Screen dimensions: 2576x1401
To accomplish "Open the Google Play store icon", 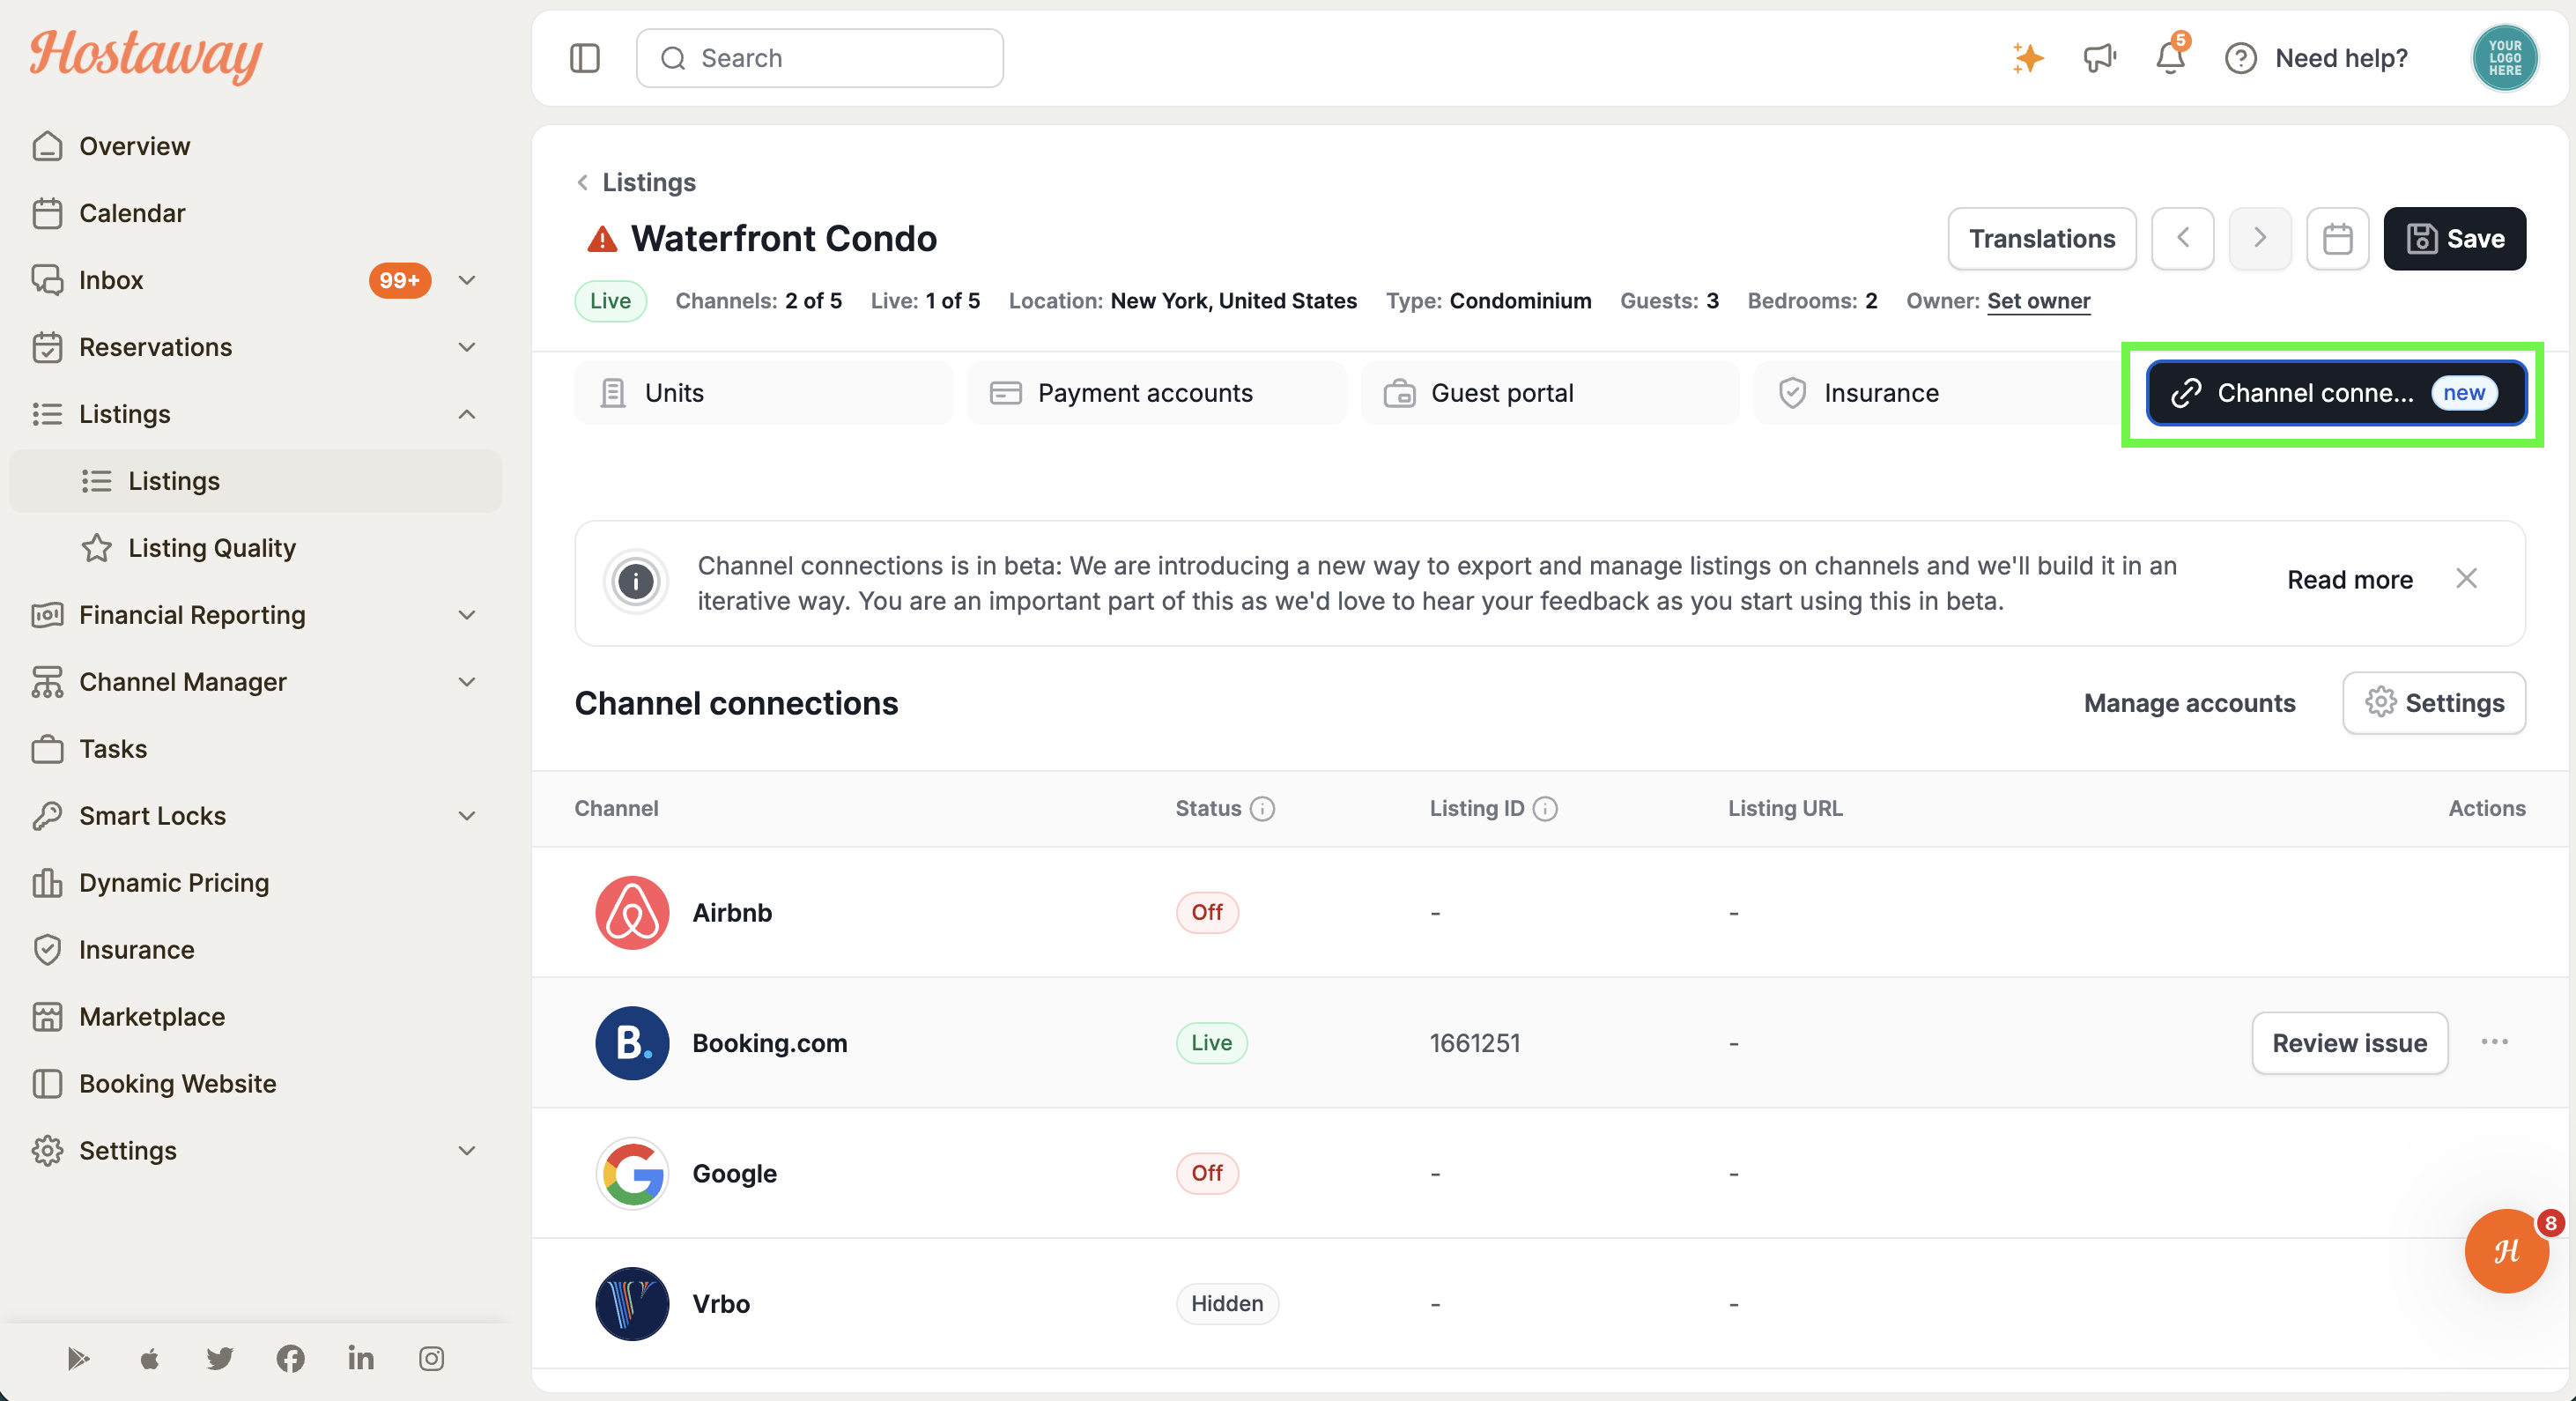I will click(79, 1358).
